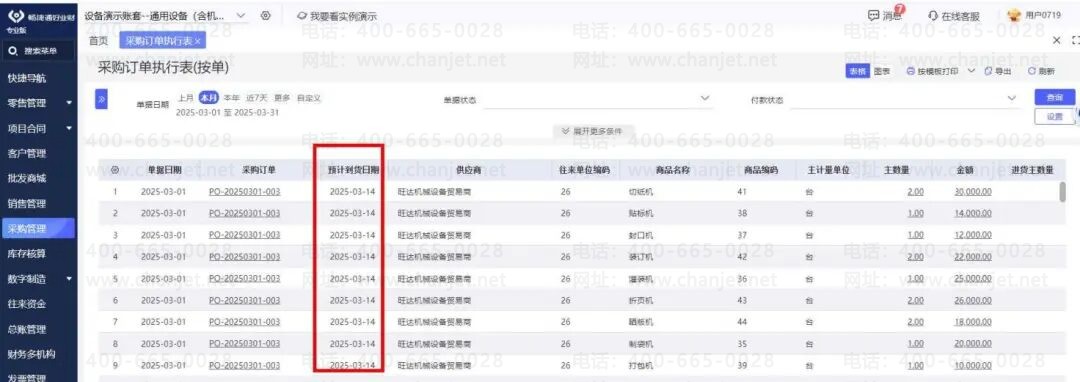Select the 自定义 custom date range
This screenshot has width=1080, height=382.
coord(309,98)
